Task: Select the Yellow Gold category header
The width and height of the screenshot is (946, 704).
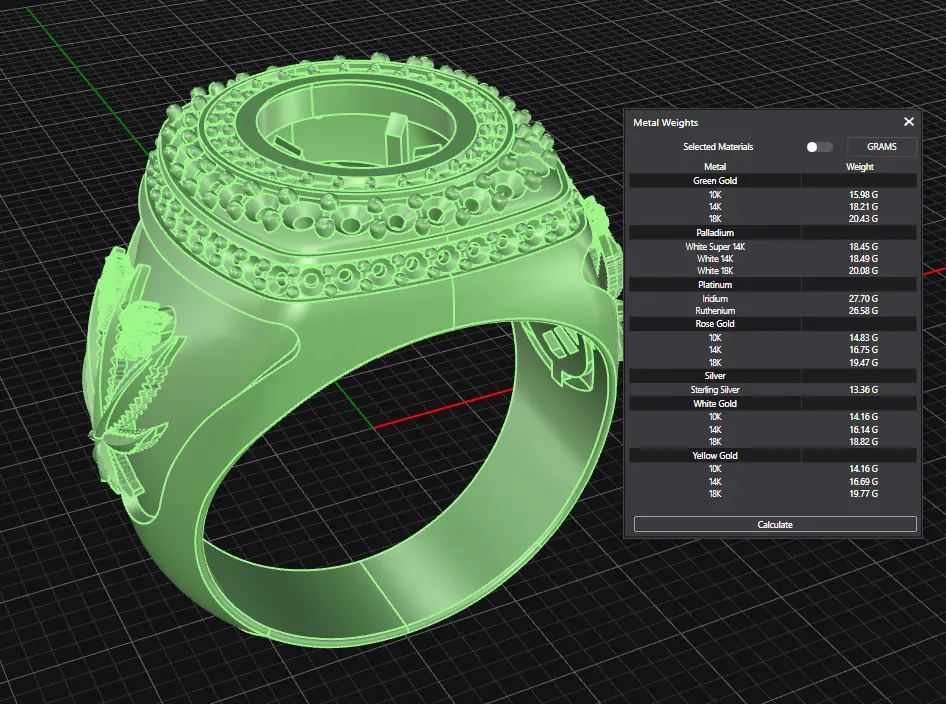Action: 715,455
